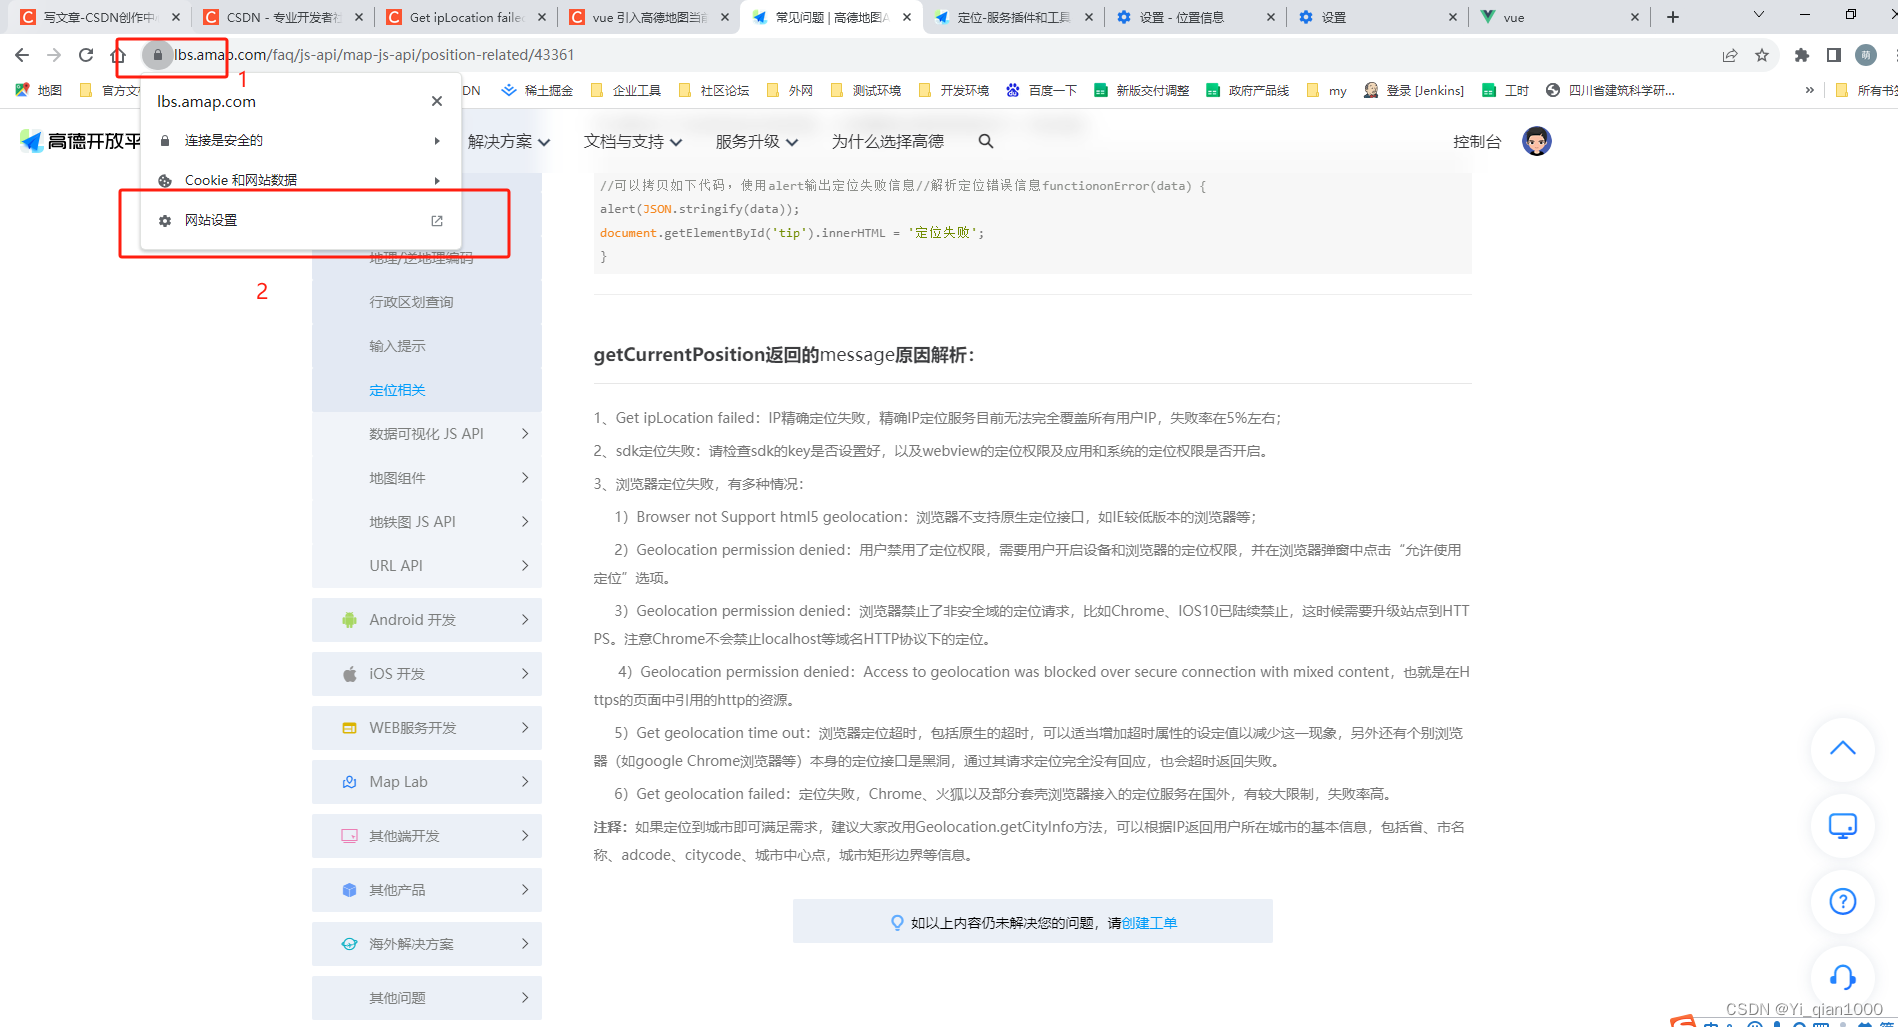Expand the Cookie 和网站数据 section
This screenshot has height=1027, width=1898.
300,180
